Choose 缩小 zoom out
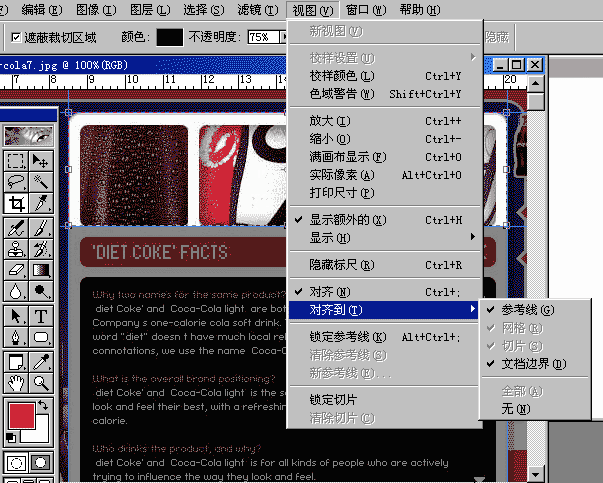Image resolution: width=603 pixels, height=483 pixels. (x=385, y=139)
